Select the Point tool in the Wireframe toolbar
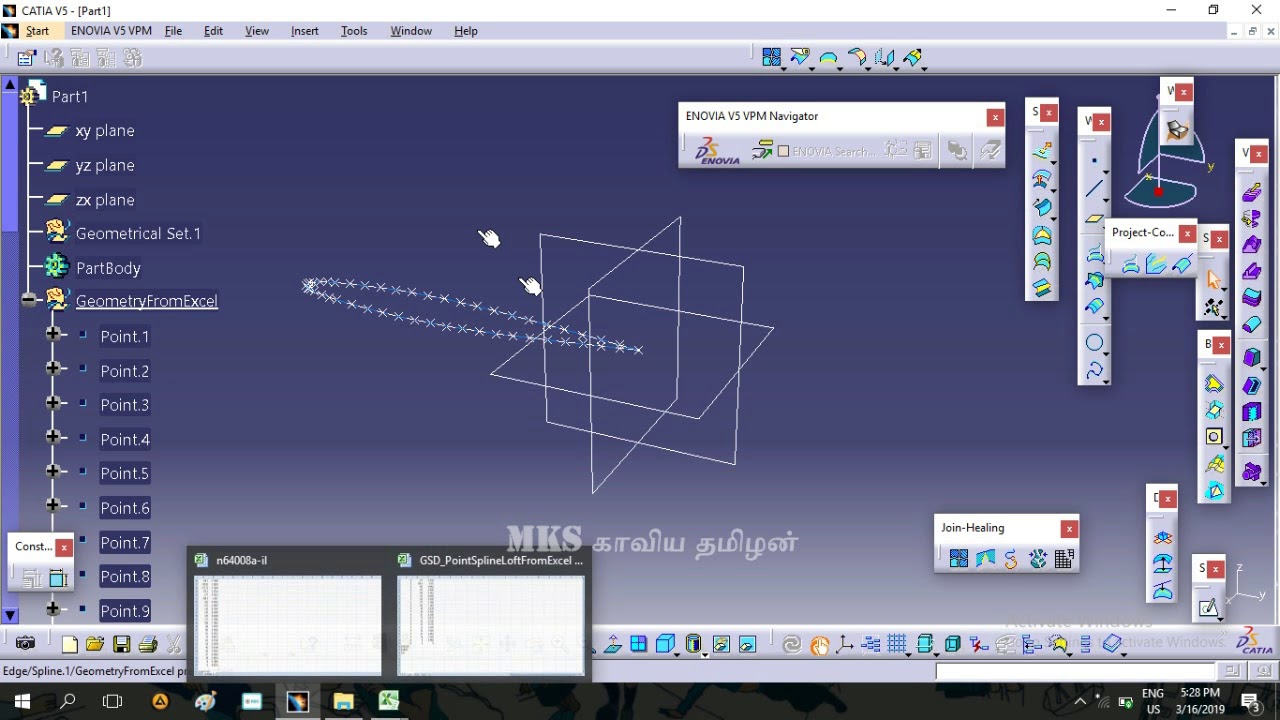 [x=1094, y=160]
